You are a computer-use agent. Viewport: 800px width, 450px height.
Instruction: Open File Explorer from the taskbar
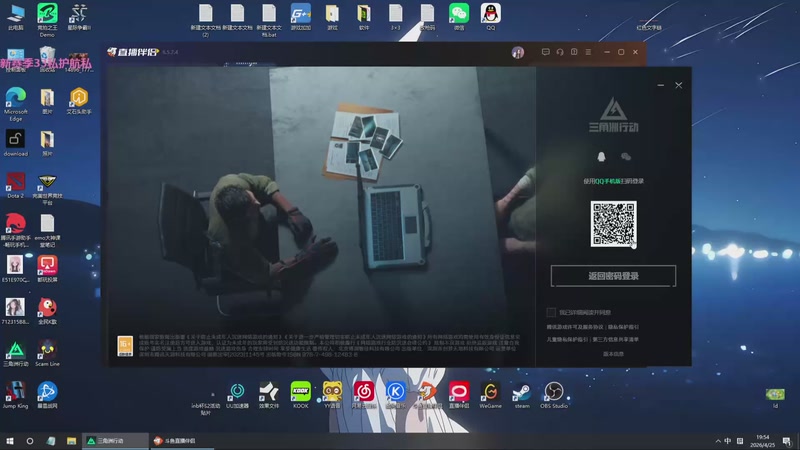point(71,441)
